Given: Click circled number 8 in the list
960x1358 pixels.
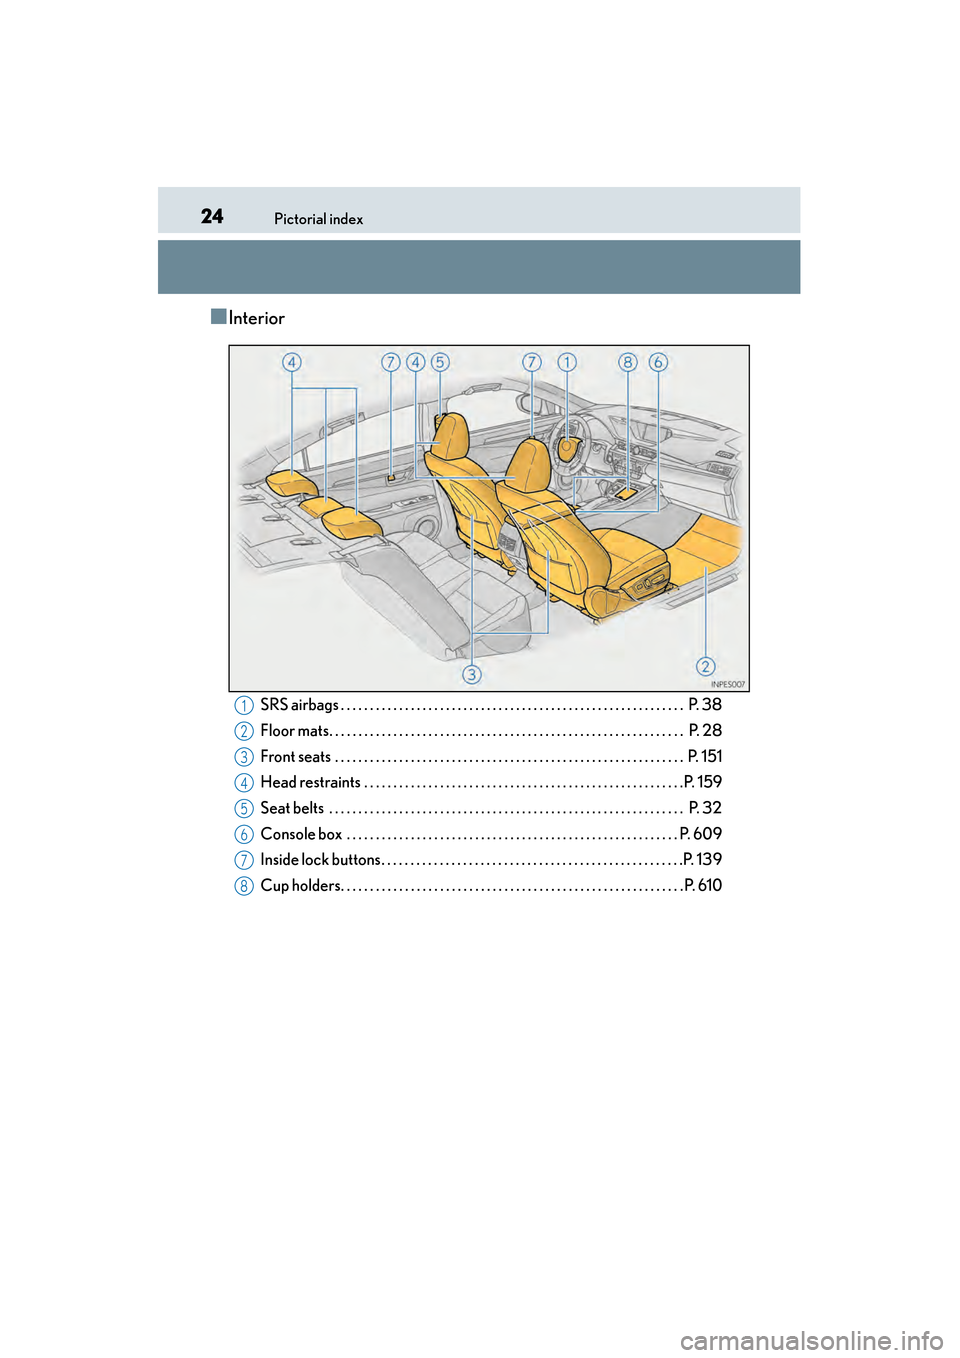Looking at the screenshot, I should pos(244,887).
